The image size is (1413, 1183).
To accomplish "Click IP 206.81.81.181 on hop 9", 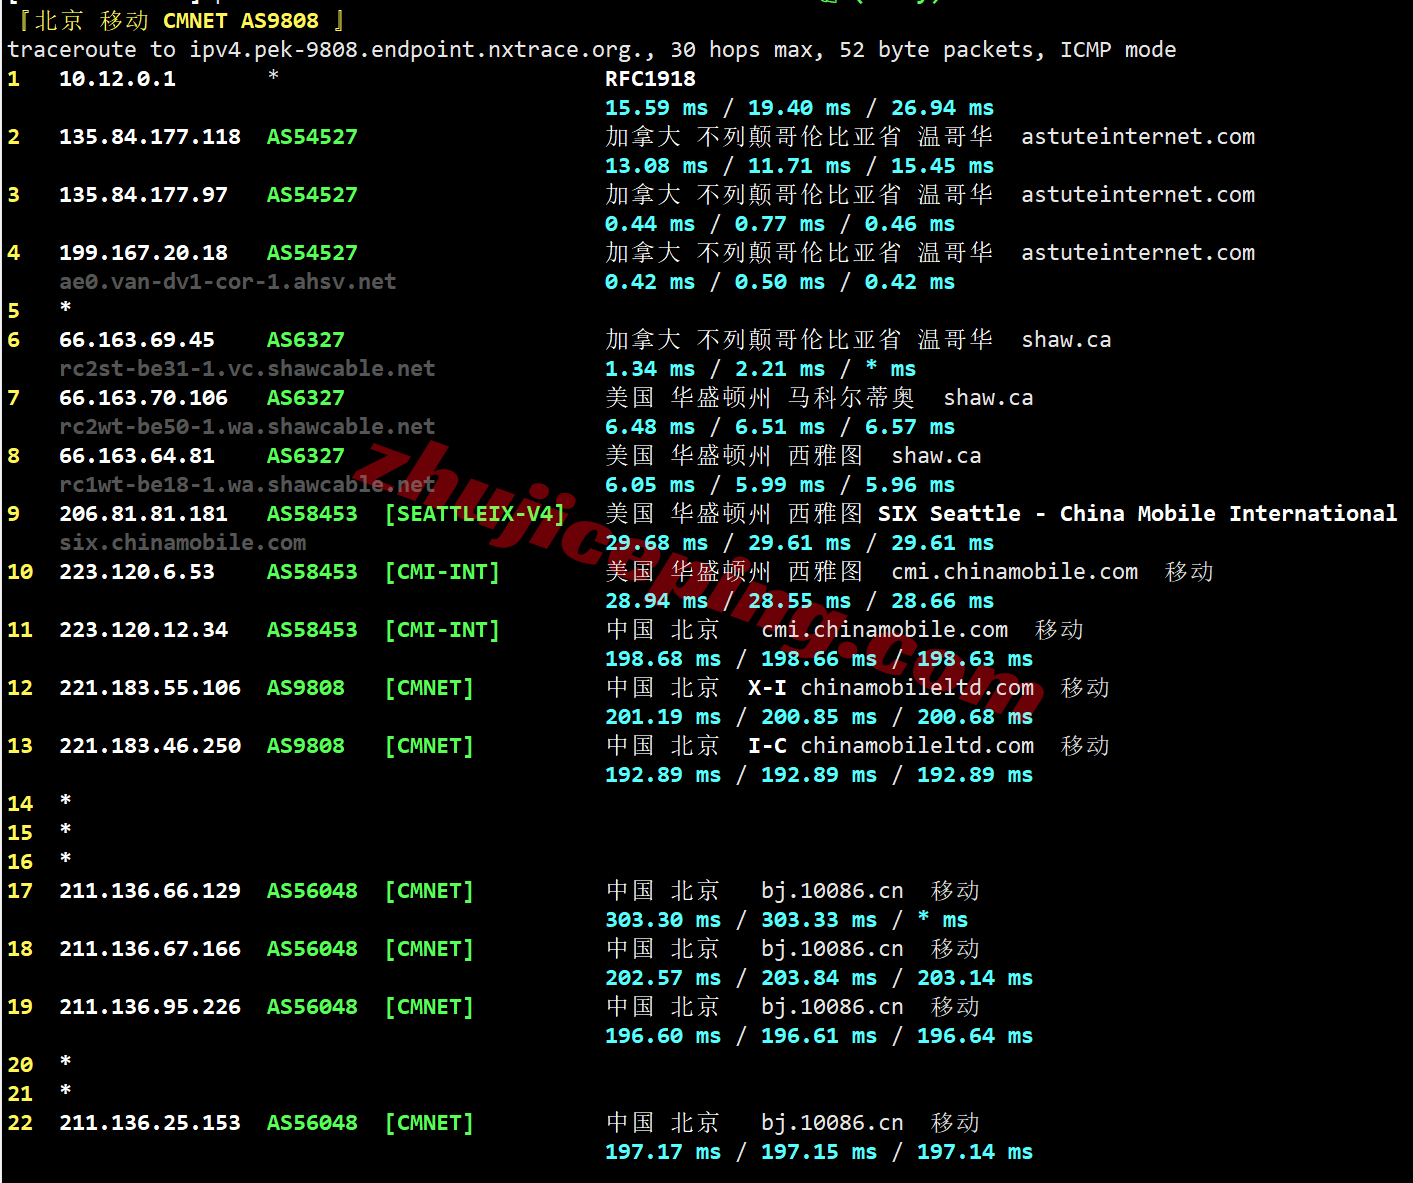I will (143, 514).
